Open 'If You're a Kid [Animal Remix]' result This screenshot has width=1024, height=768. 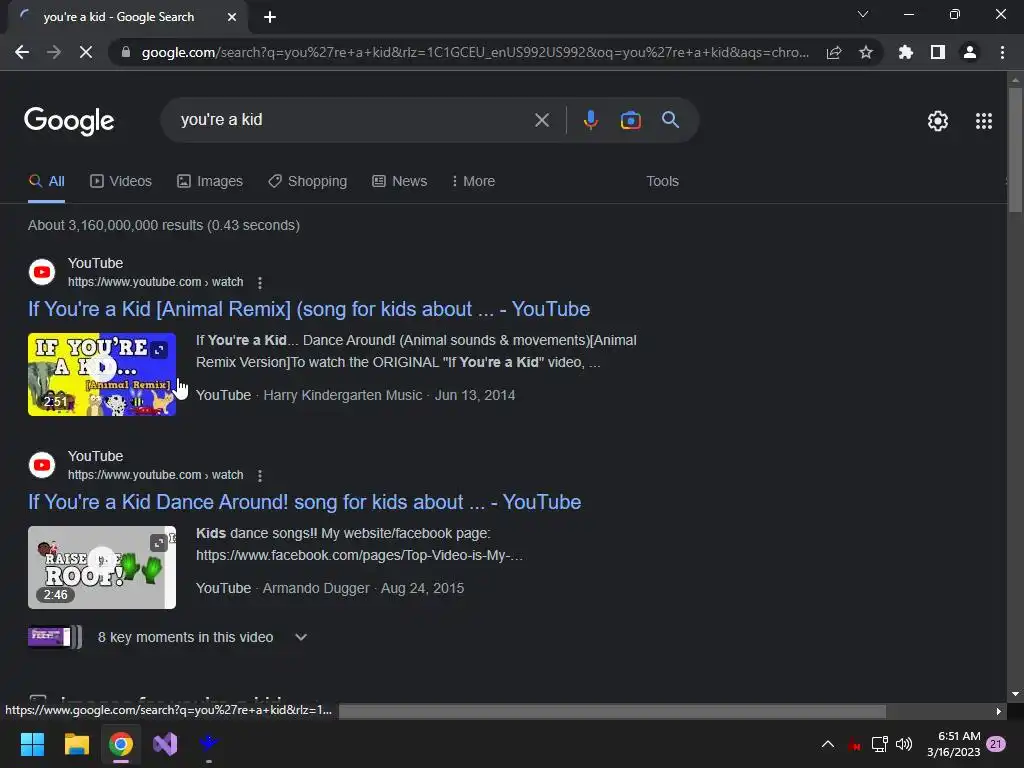(309, 309)
